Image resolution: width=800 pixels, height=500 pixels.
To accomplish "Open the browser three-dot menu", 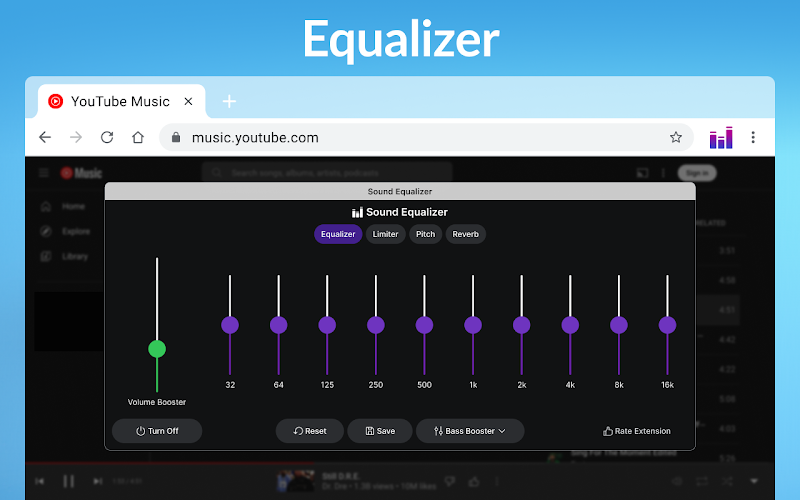I will [x=753, y=137].
